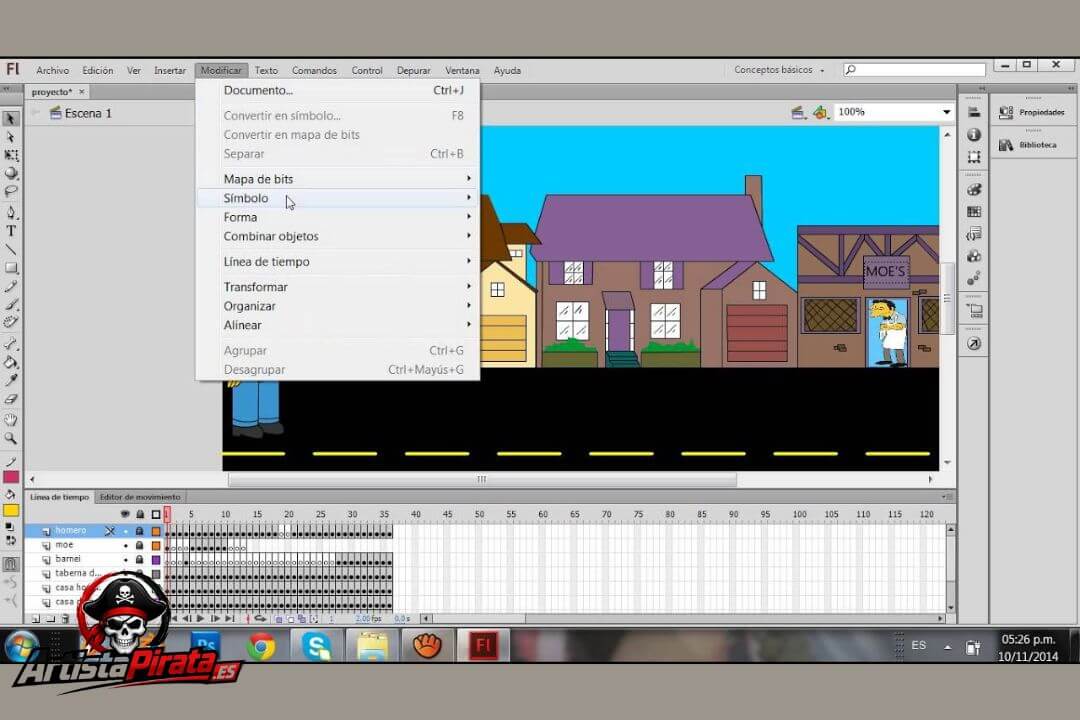Image resolution: width=1080 pixels, height=720 pixels.
Task: Select the Hand tool
Action: [x=10, y=420]
